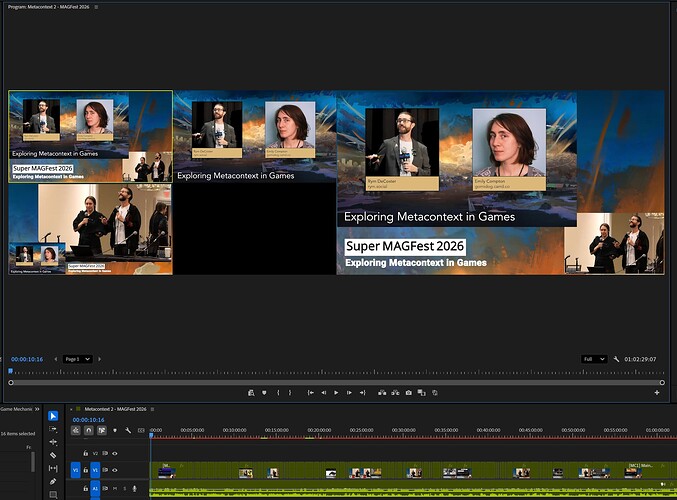Step forward one frame
This screenshot has width=677, height=500.
pos(349,393)
